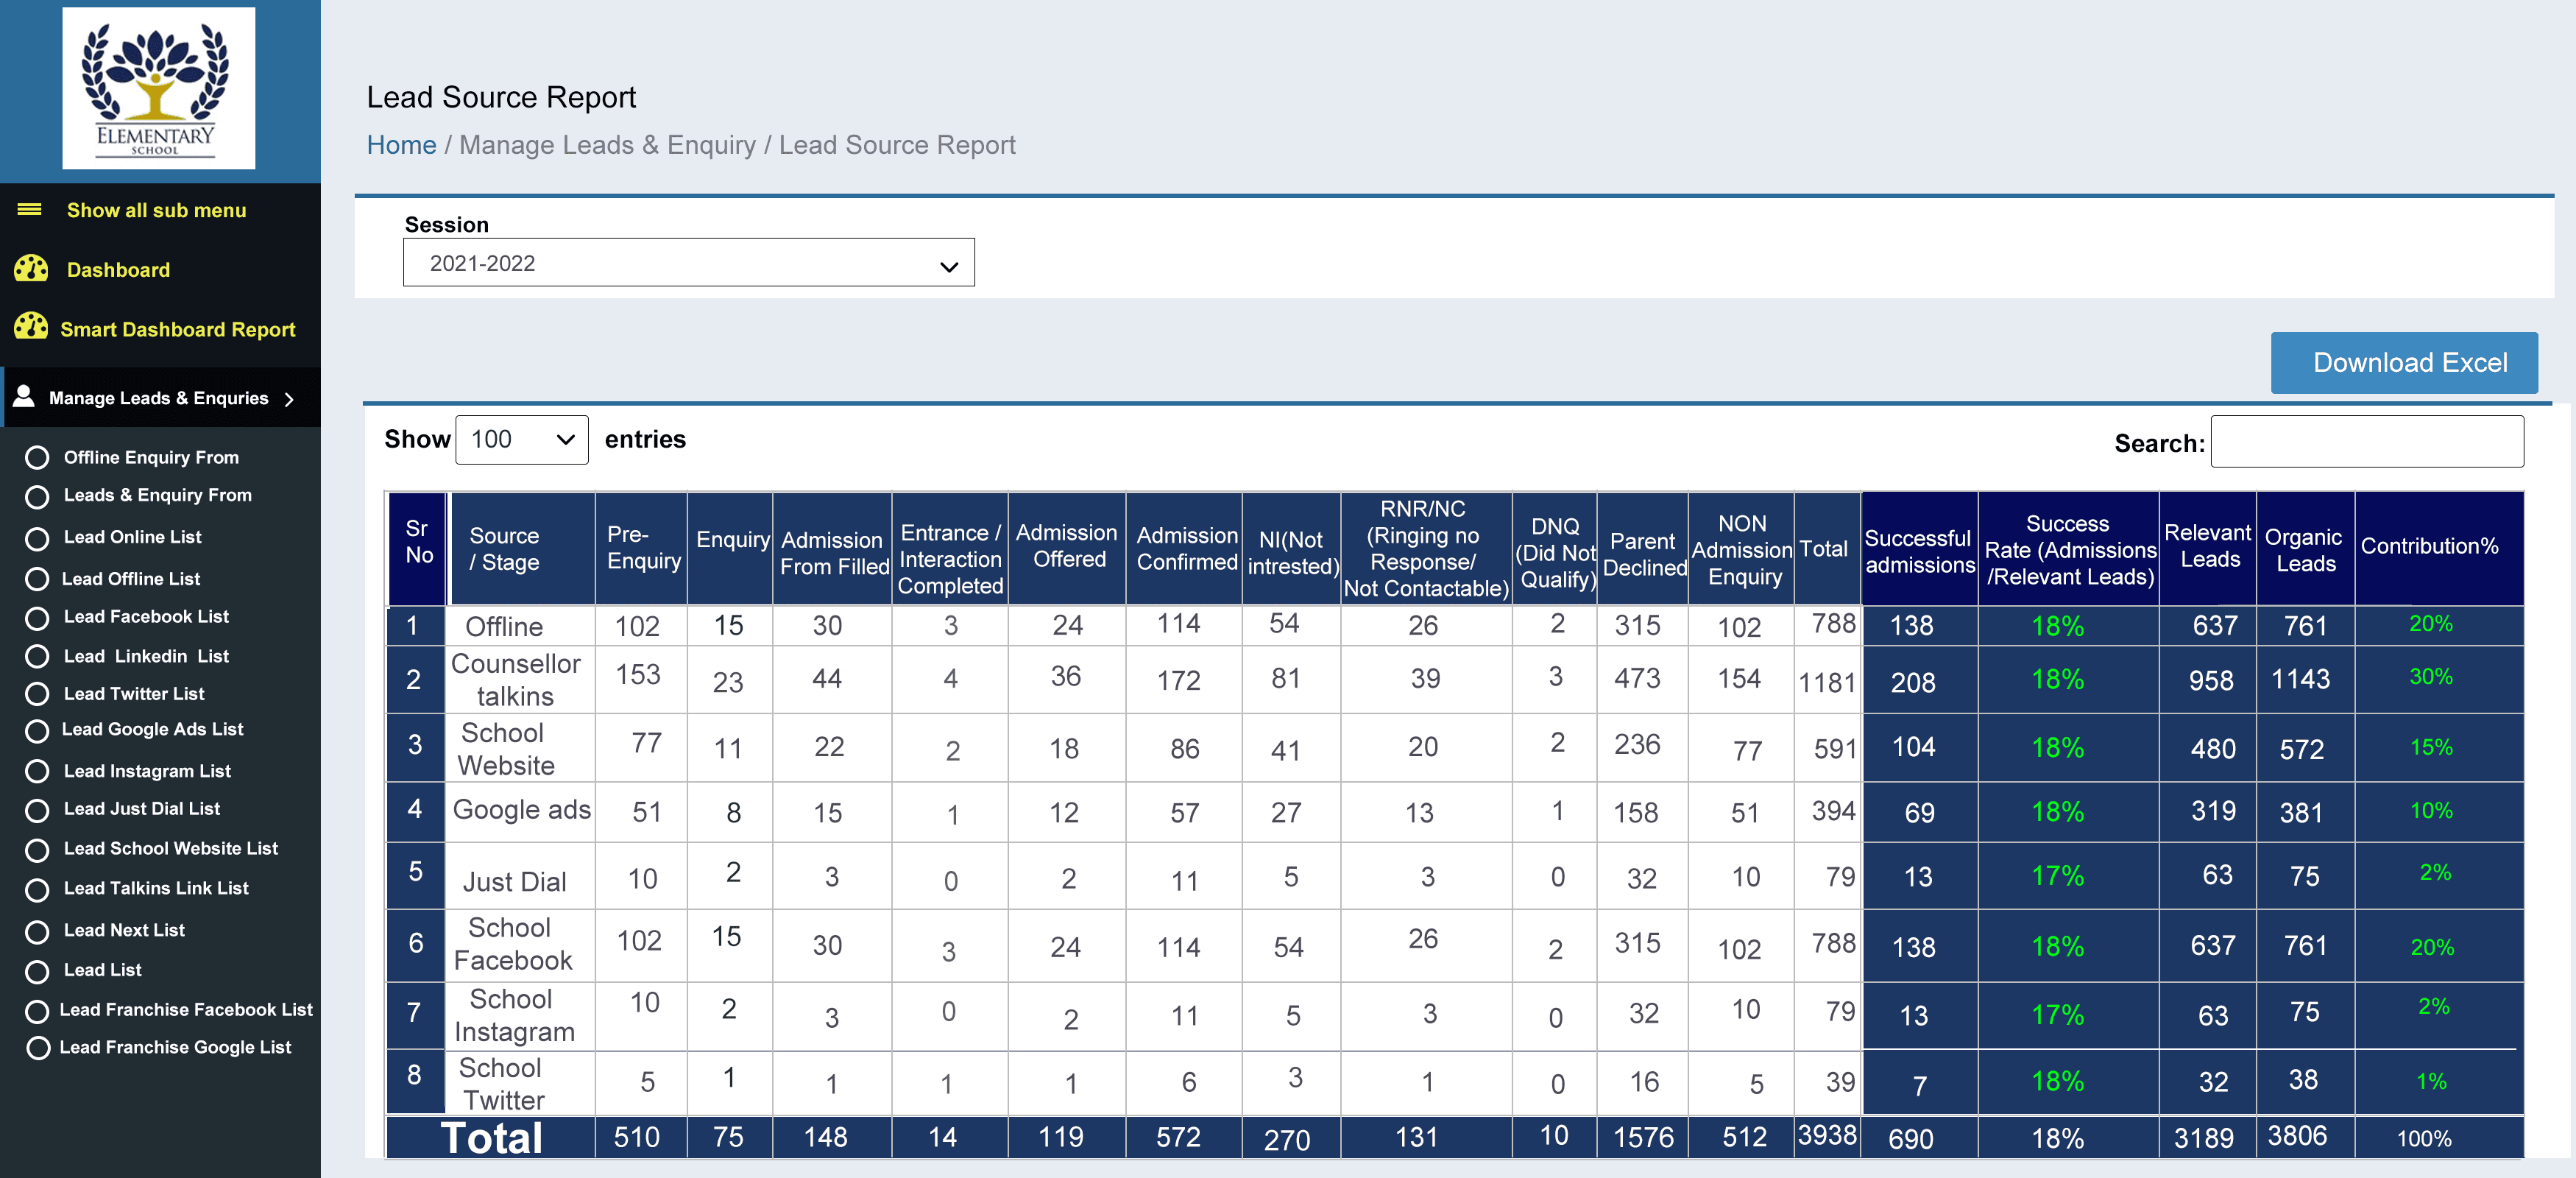Select Leads & Enquiry From radio circle
Screen dimensions: 2576x1178
point(37,496)
